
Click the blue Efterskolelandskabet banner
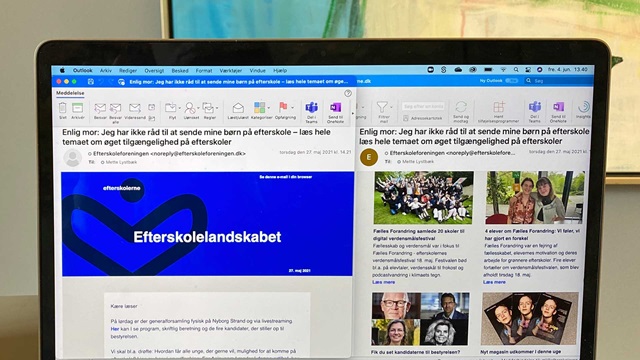[x=207, y=224]
